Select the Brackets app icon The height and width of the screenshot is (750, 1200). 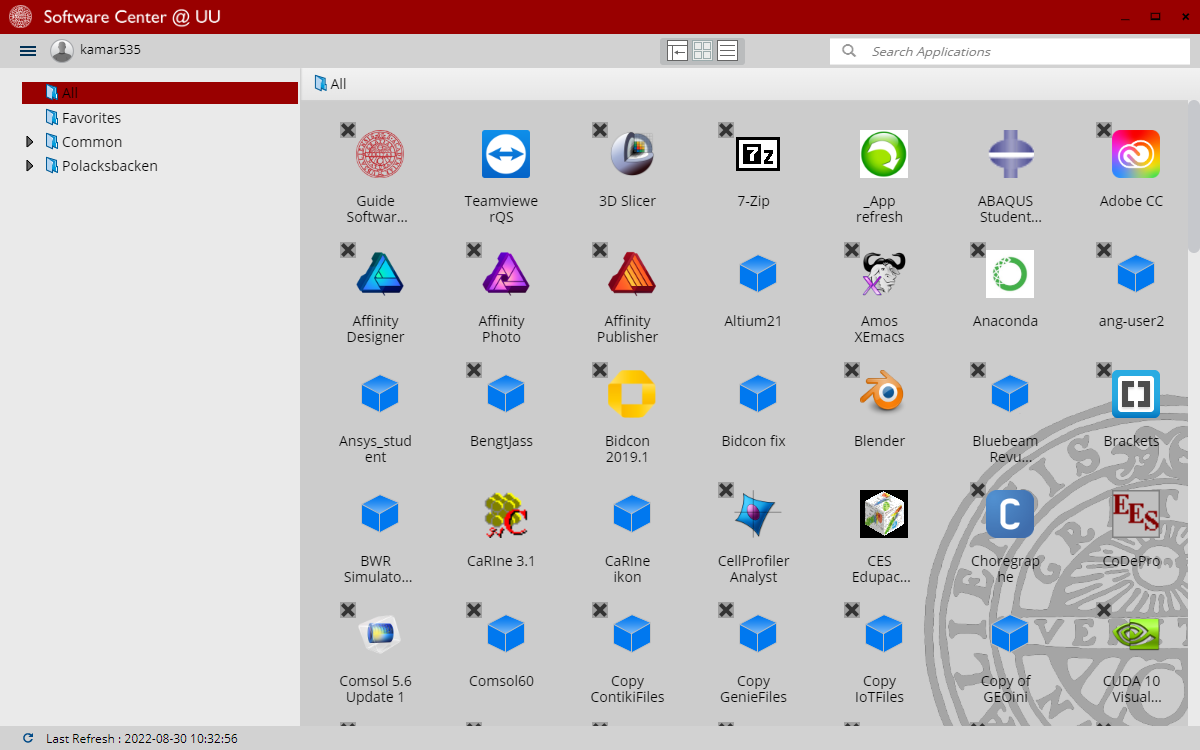[x=1136, y=394]
